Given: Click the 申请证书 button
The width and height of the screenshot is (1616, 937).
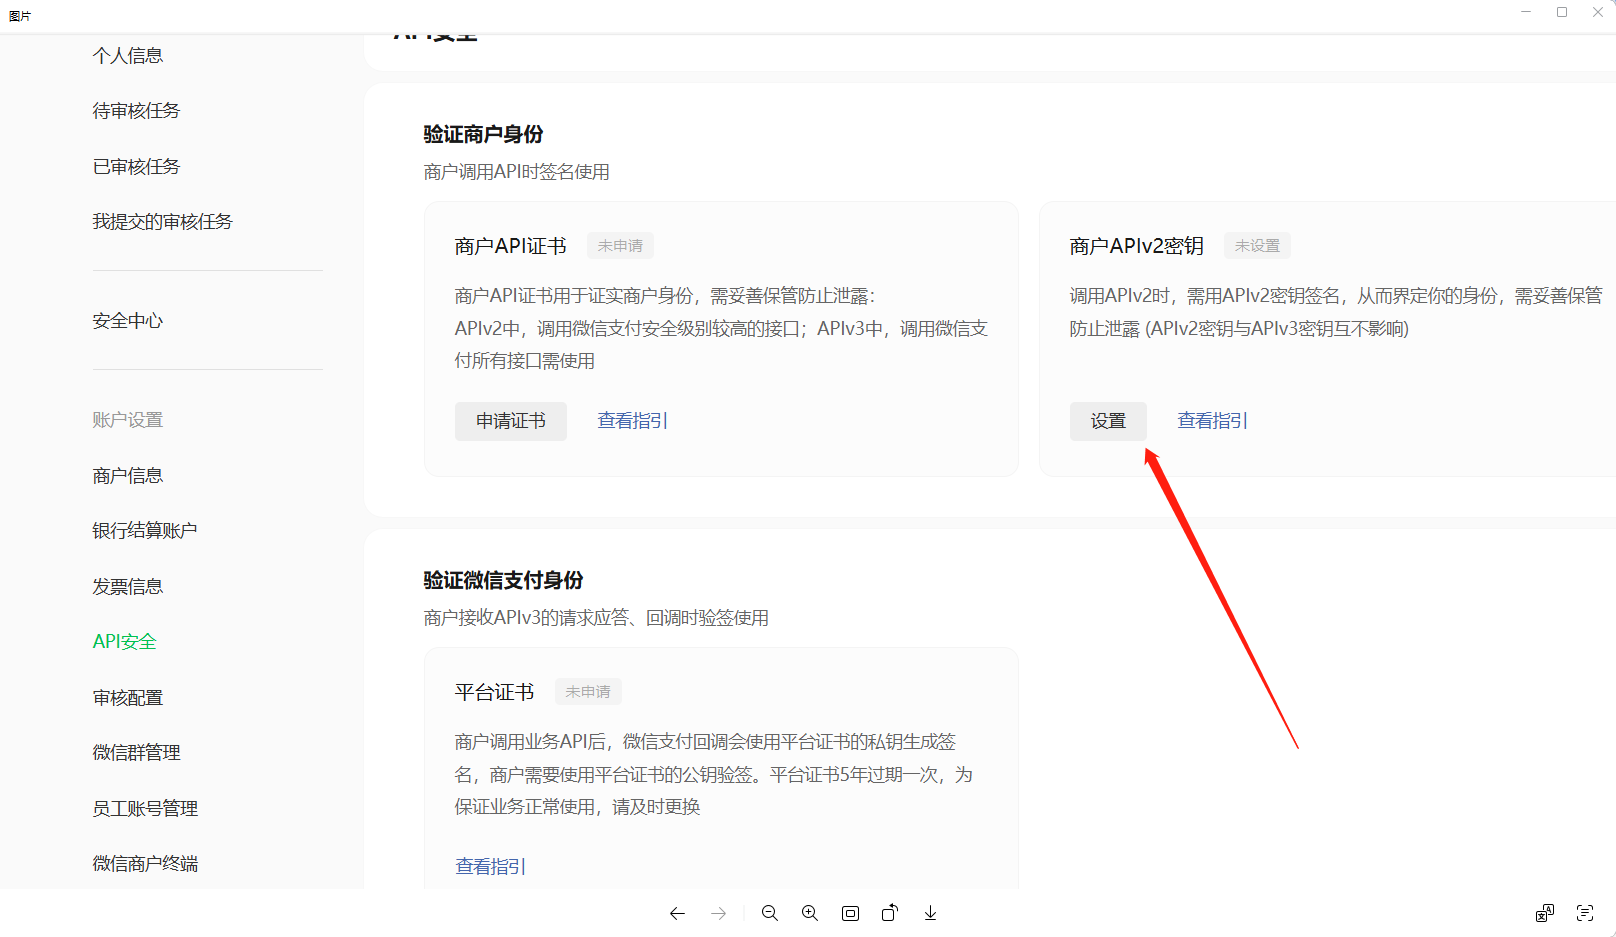Looking at the screenshot, I should [510, 421].
